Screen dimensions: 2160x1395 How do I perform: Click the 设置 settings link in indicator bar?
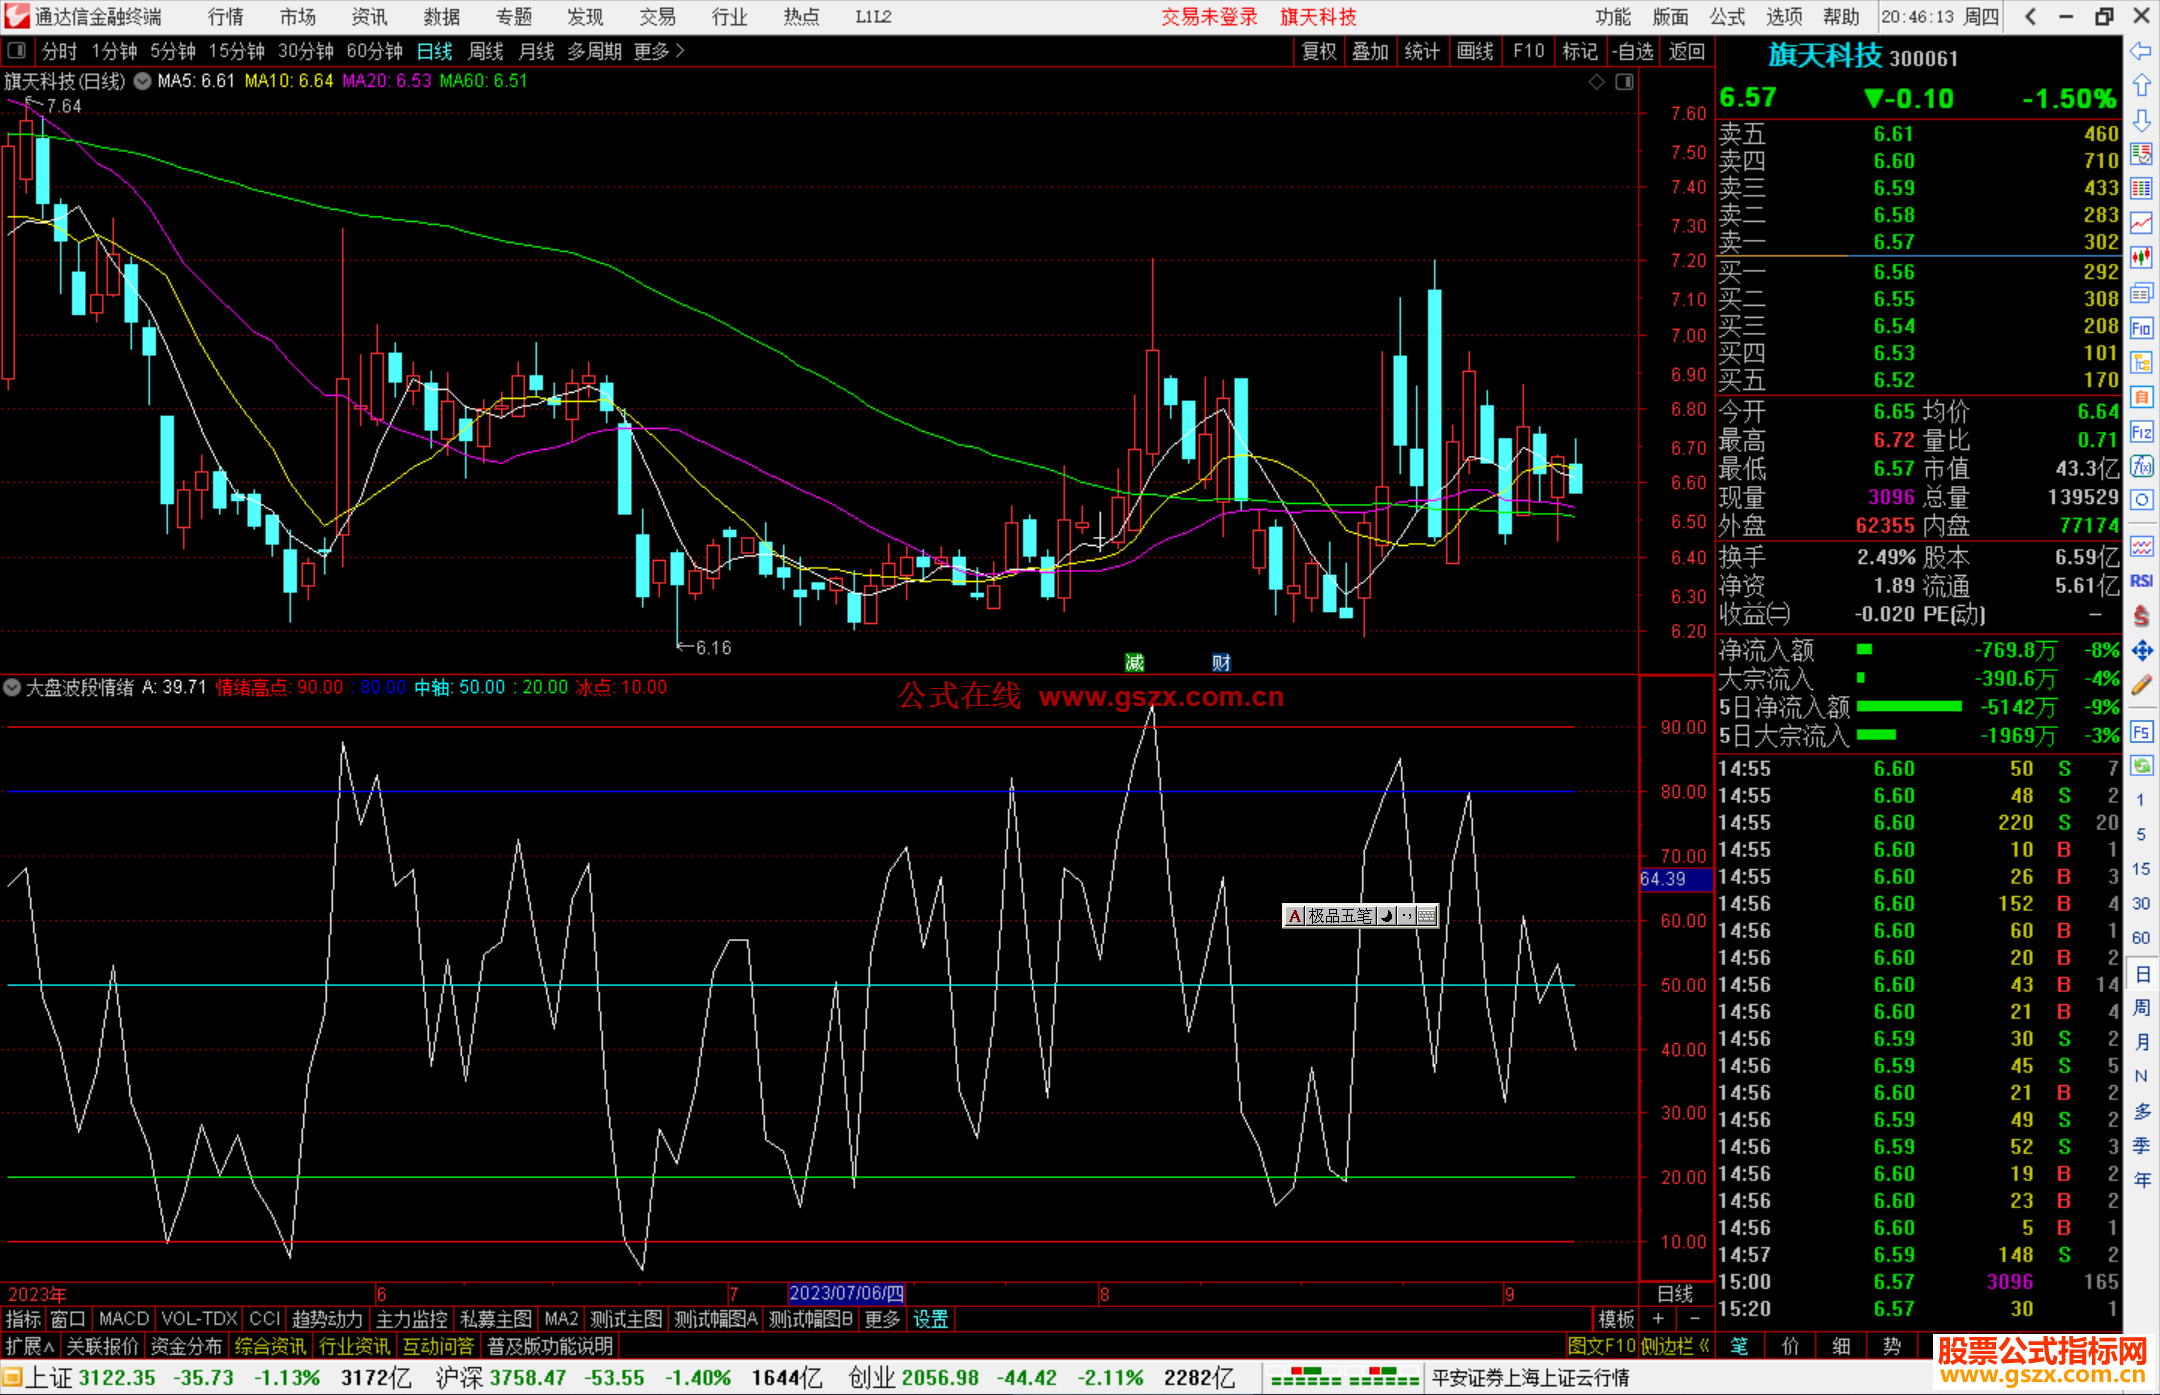pos(930,1319)
